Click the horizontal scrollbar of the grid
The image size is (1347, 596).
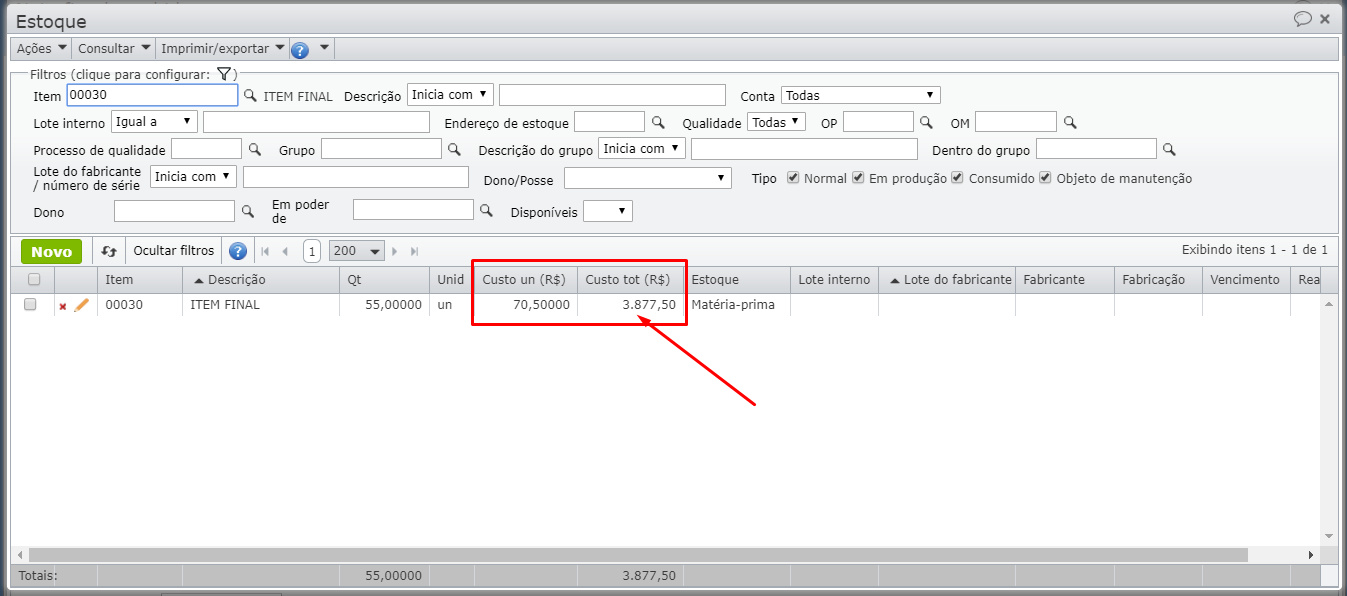pyautogui.click(x=638, y=554)
